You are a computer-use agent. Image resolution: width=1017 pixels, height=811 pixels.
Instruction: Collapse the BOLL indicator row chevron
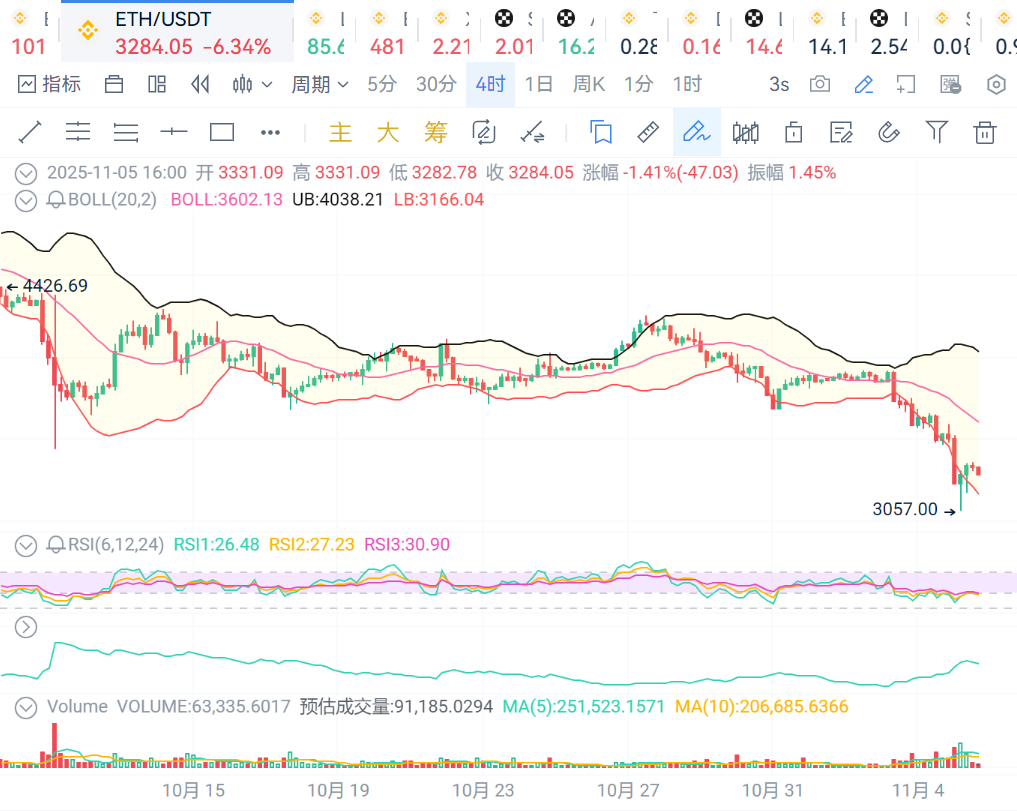[26, 200]
